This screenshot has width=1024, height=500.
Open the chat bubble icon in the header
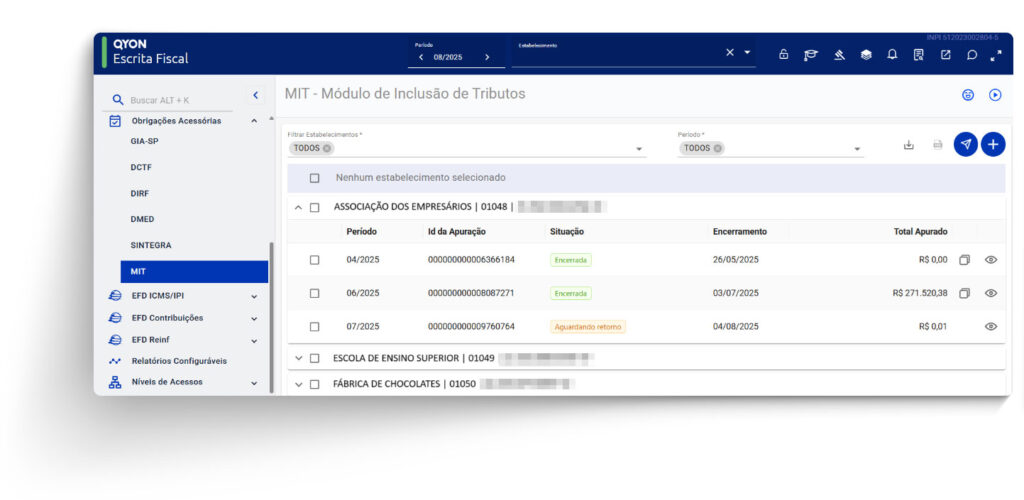[x=971, y=54]
